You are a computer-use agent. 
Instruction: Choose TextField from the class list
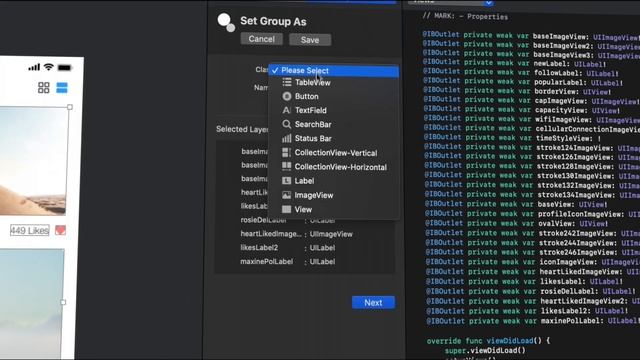click(x=333, y=110)
